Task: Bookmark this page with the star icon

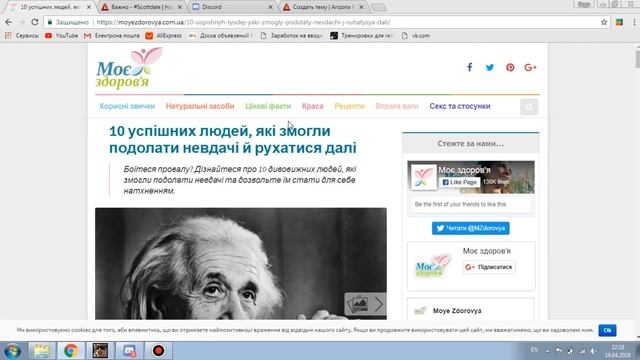Action: point(604,22)
